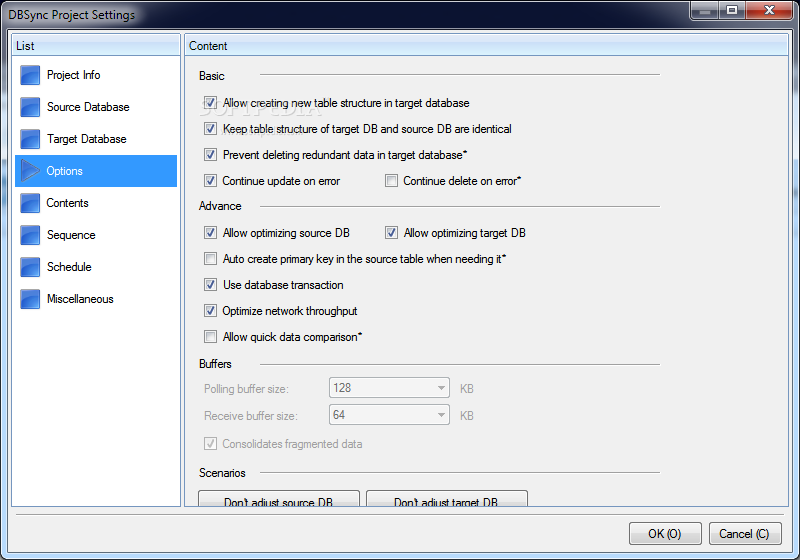Click the blue icon next to Contents
The image size is (800, 560).
tap(30, 203)
